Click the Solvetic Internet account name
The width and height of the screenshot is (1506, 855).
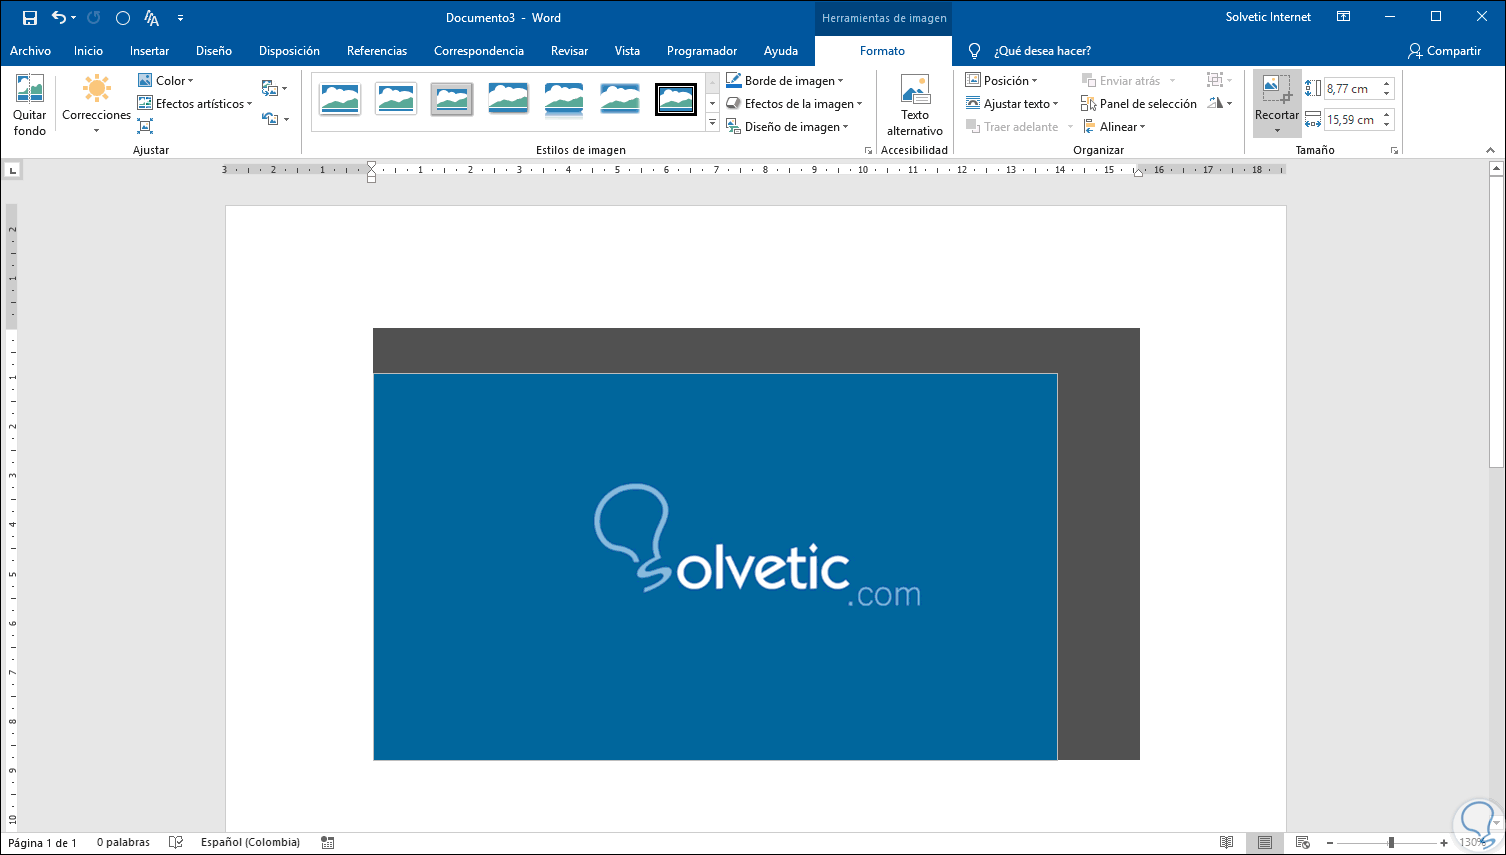(x=1268, y=17)
